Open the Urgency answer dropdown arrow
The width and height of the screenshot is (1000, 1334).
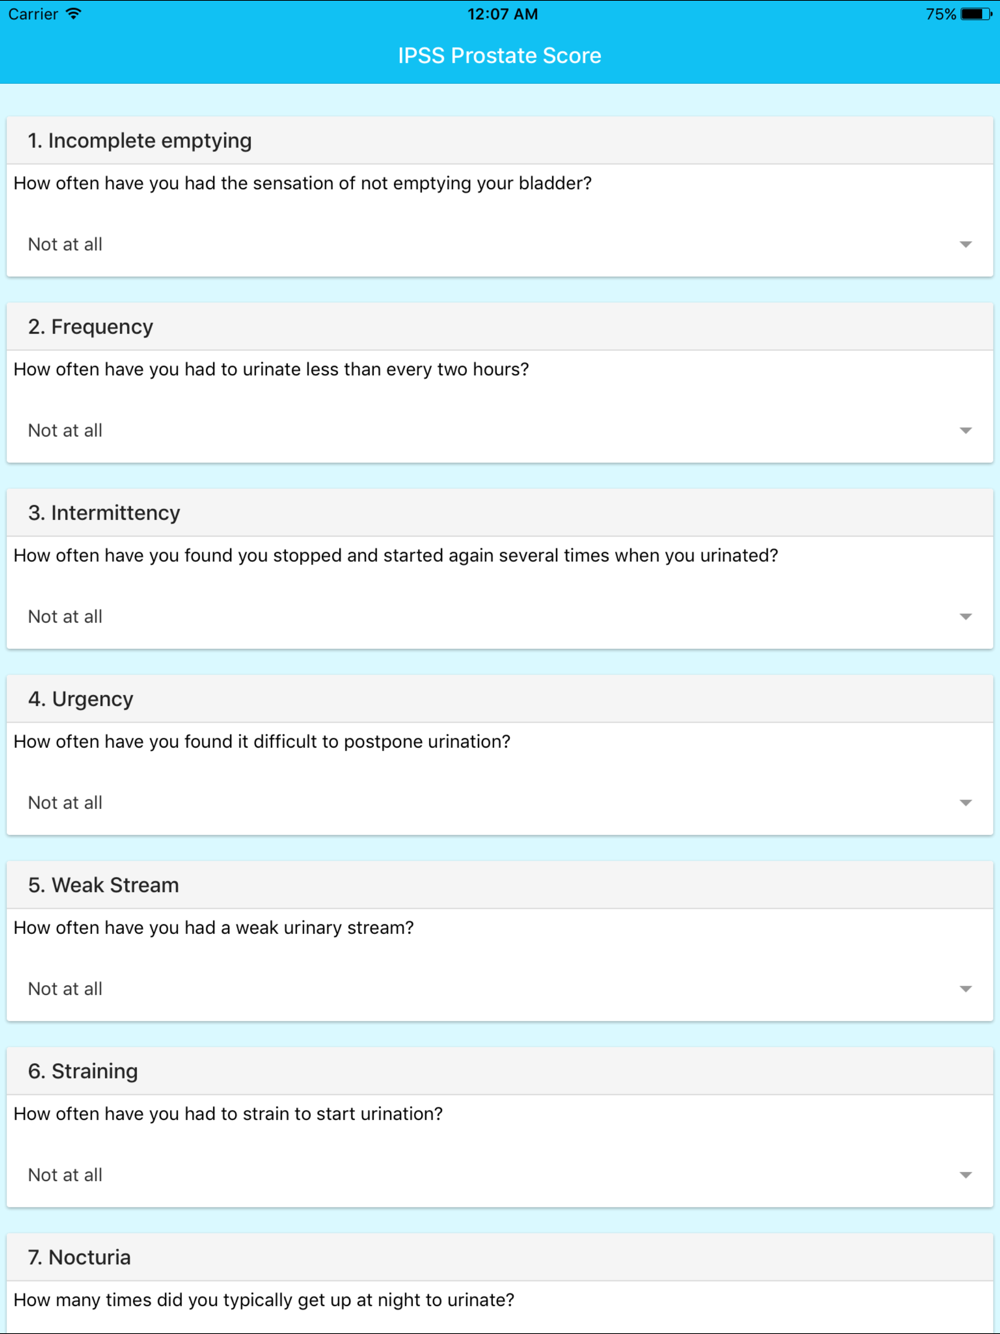[x=965, y=803]
